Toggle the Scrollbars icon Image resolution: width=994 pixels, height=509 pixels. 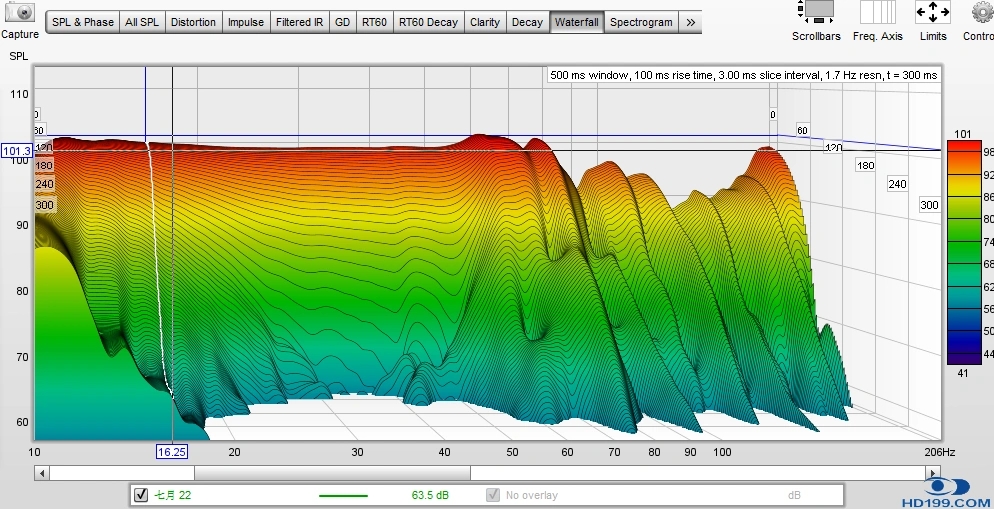click(817, 12)
